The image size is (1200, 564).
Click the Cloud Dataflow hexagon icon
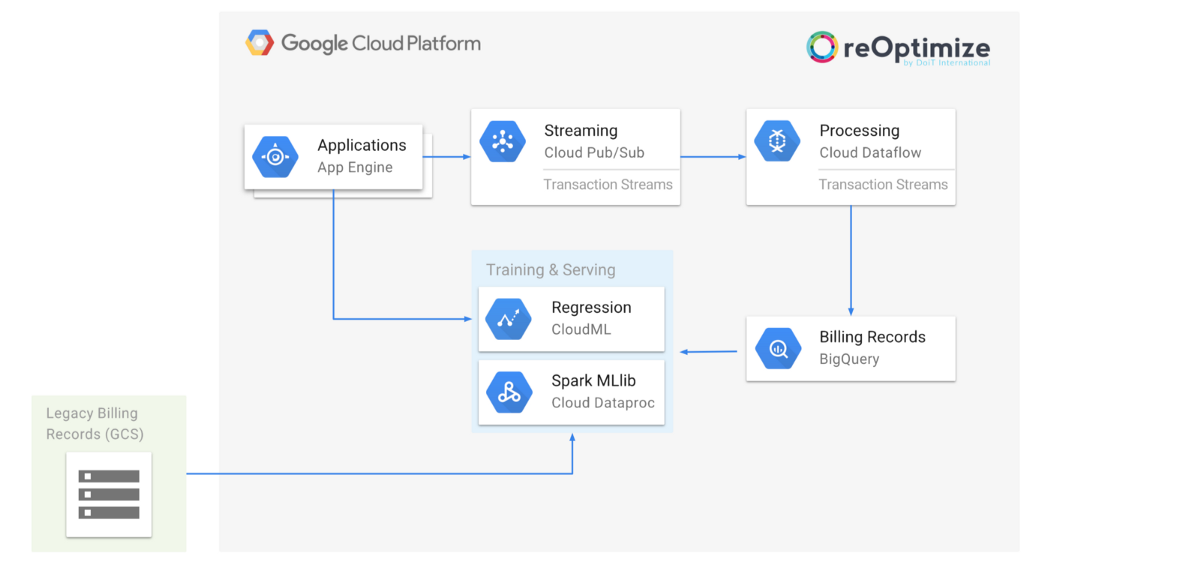[x=777, y=141]
